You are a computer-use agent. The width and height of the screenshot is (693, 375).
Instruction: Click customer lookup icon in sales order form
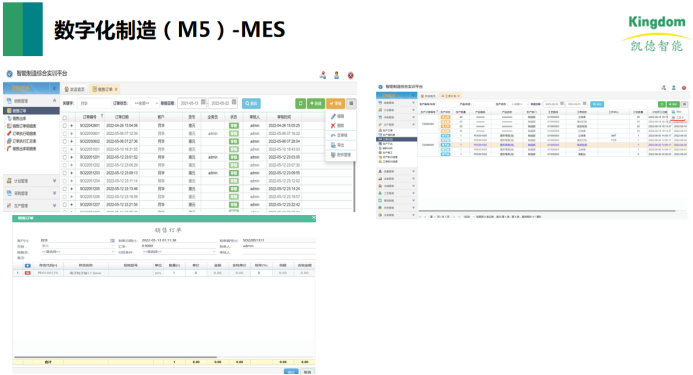112,241
